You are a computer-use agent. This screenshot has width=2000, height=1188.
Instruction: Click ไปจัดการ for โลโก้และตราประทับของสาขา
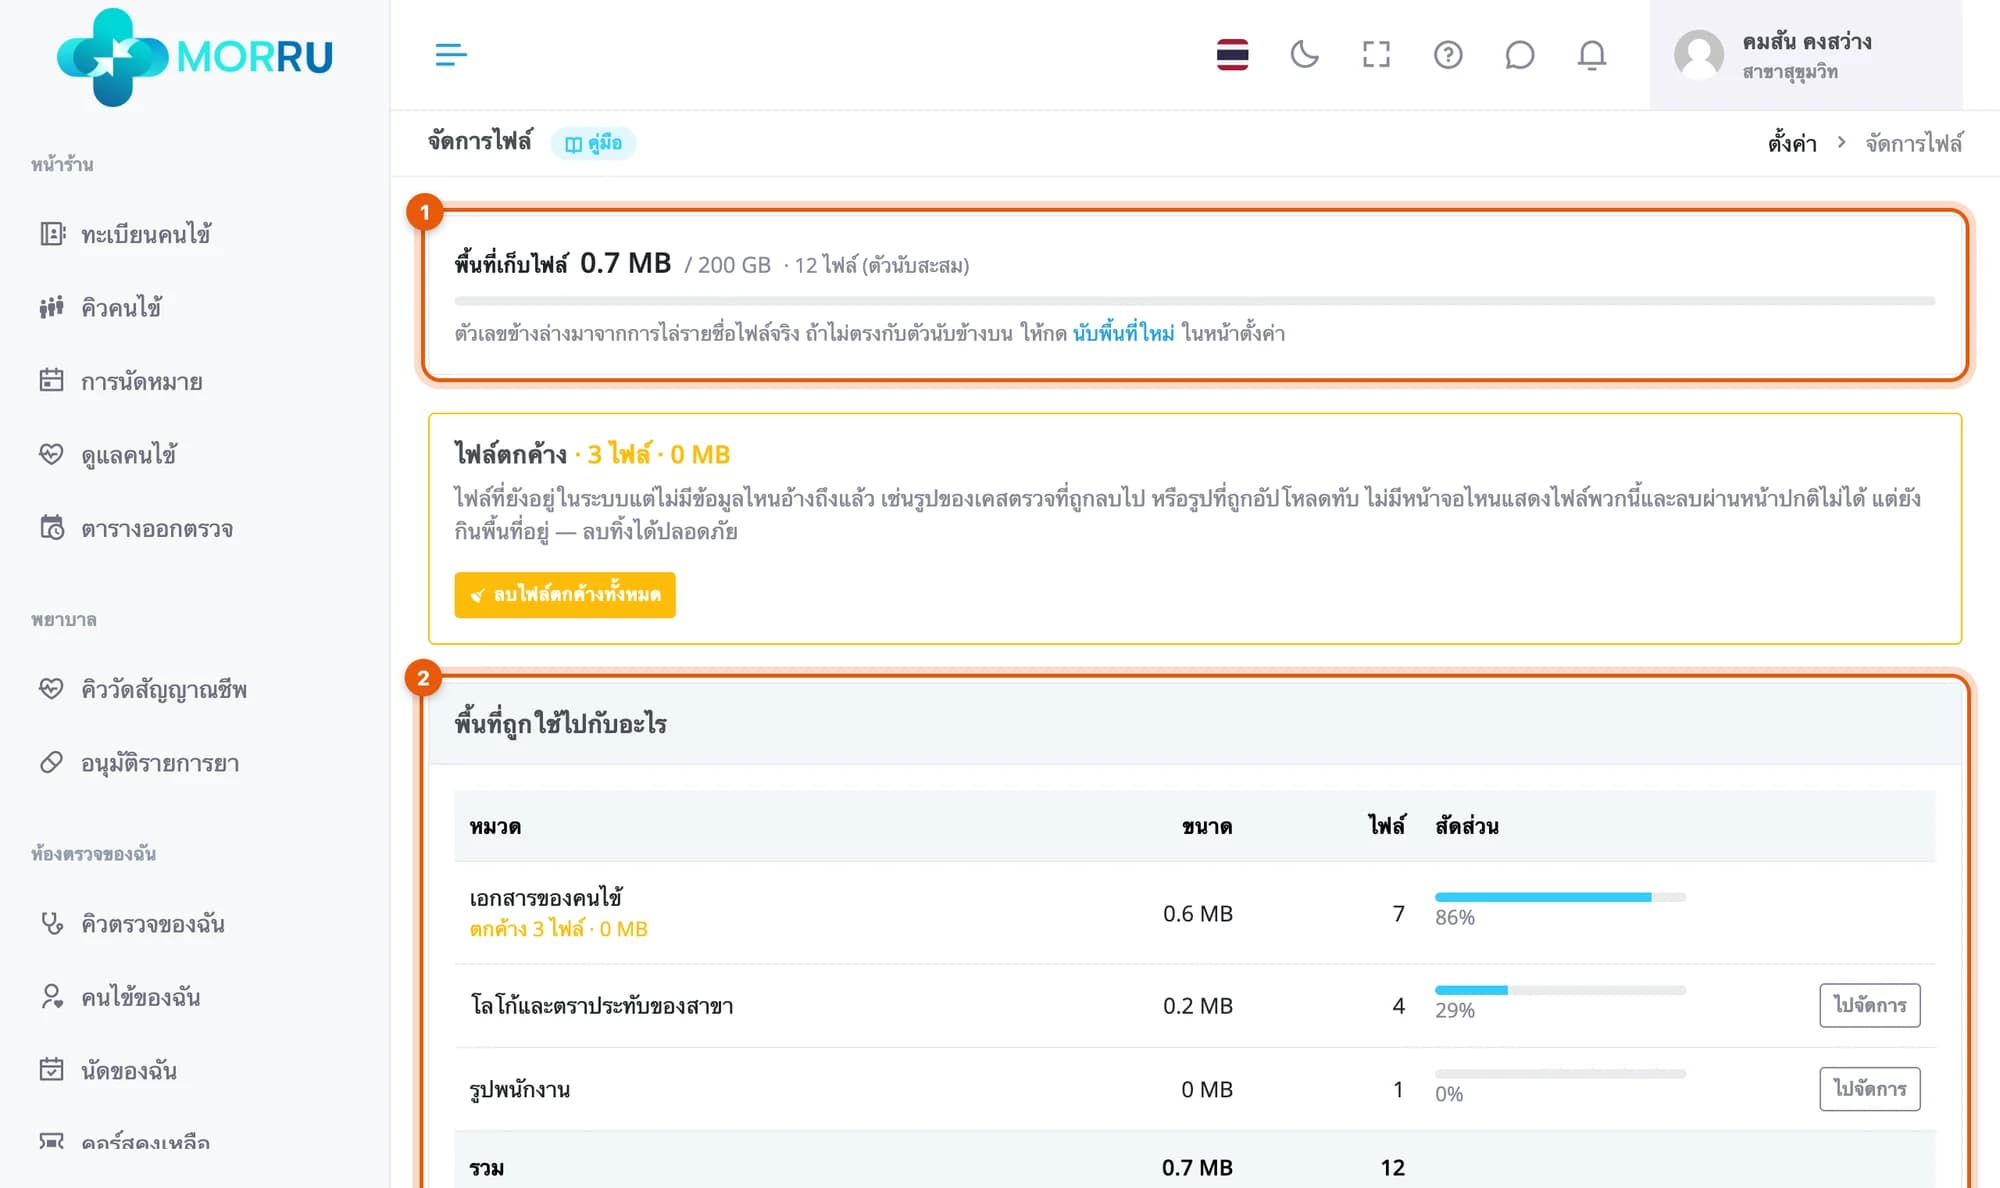coord(1869,1005)
